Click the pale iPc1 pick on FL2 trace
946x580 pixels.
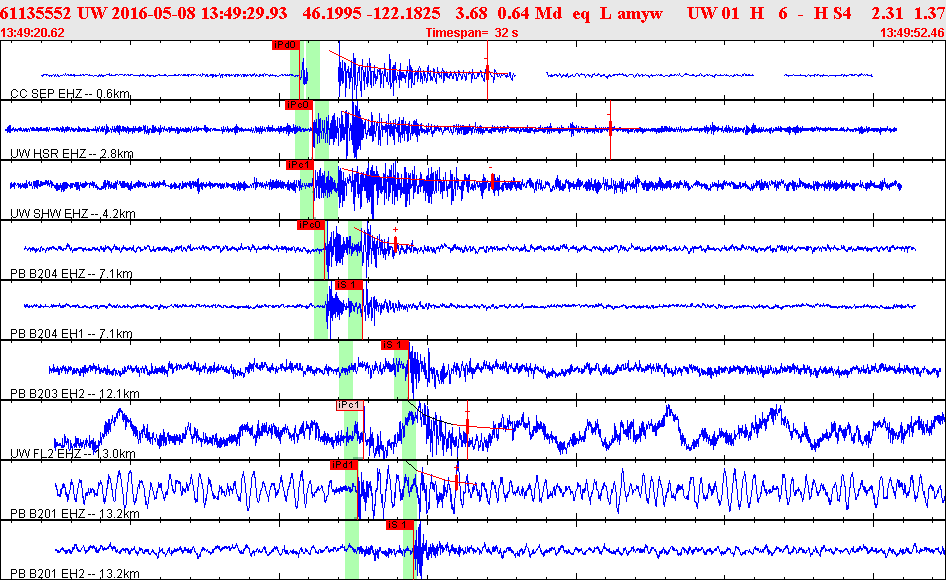point(349,405)
